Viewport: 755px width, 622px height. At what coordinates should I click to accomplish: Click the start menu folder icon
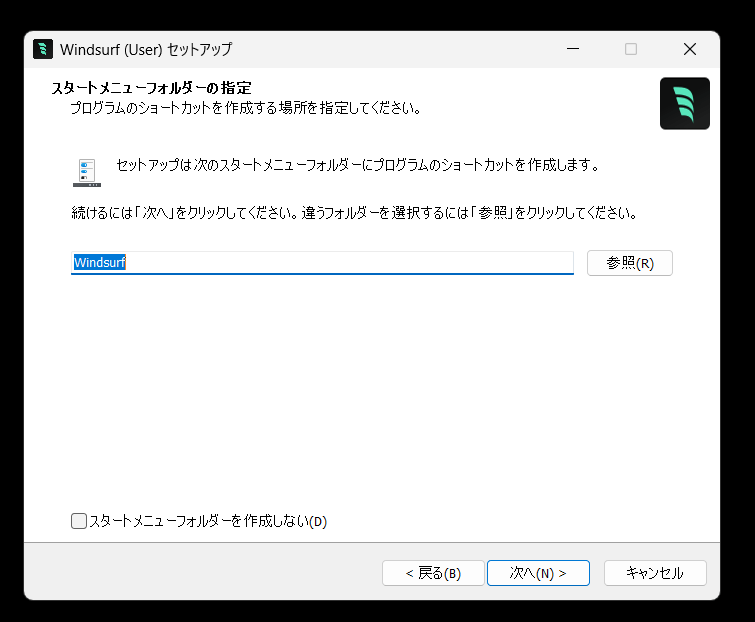coord(87,172)
